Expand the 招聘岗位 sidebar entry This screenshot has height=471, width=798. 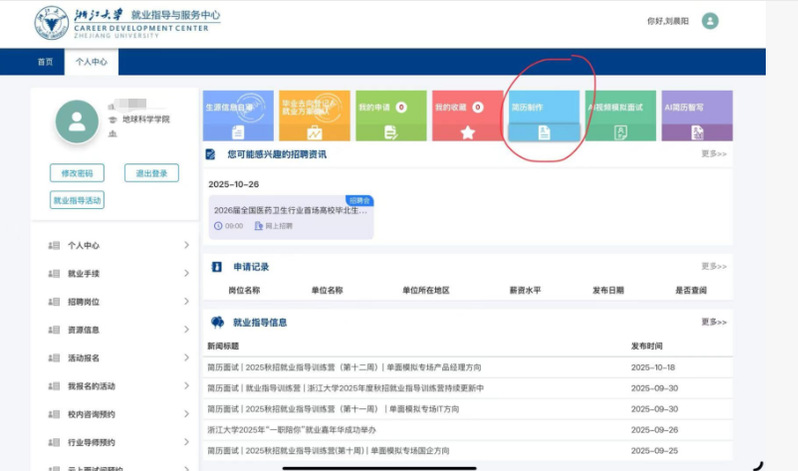click(x=118, y=302)
